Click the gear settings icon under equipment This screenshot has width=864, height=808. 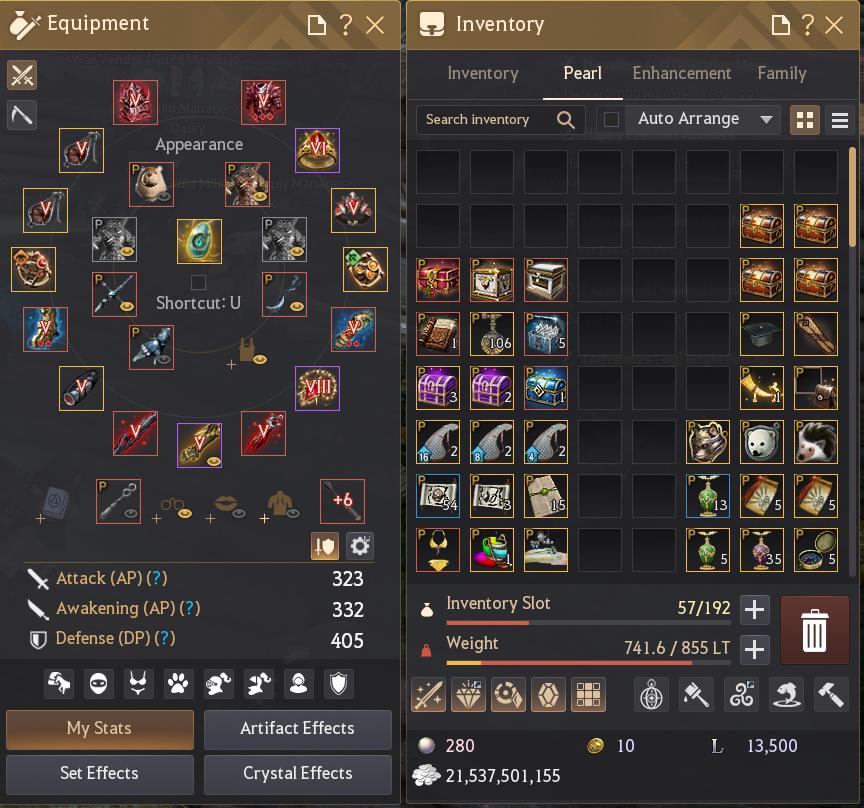tap(360, 546)
